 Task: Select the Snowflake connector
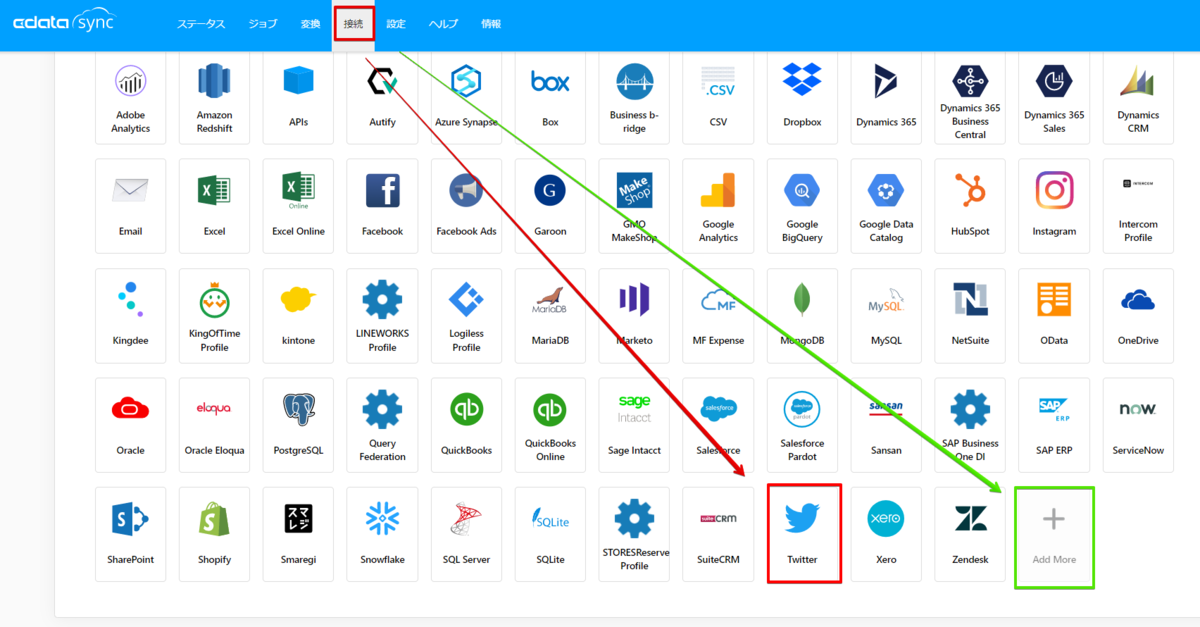[x=383, y=534]
